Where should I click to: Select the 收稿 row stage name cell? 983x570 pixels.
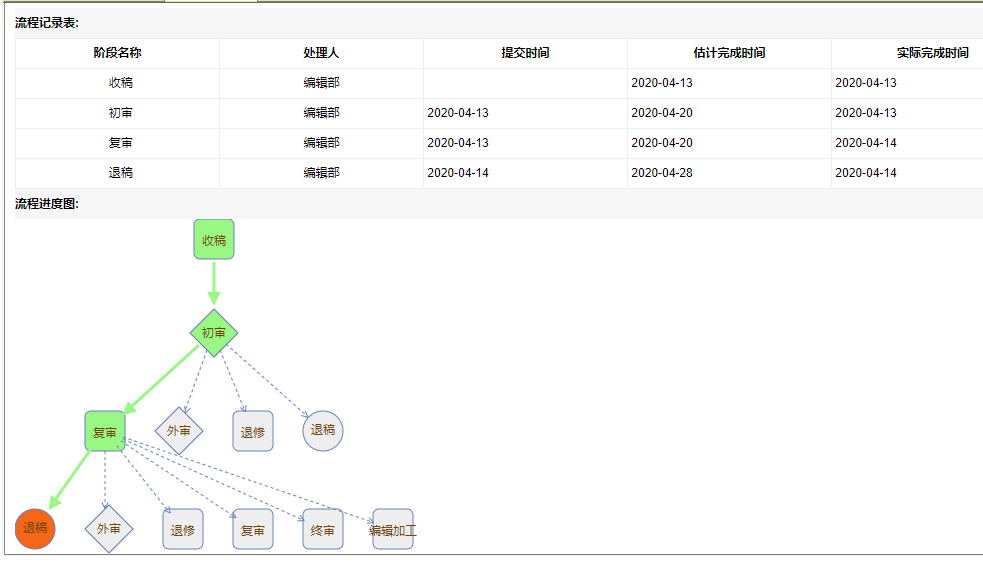(x=117, y=83)
